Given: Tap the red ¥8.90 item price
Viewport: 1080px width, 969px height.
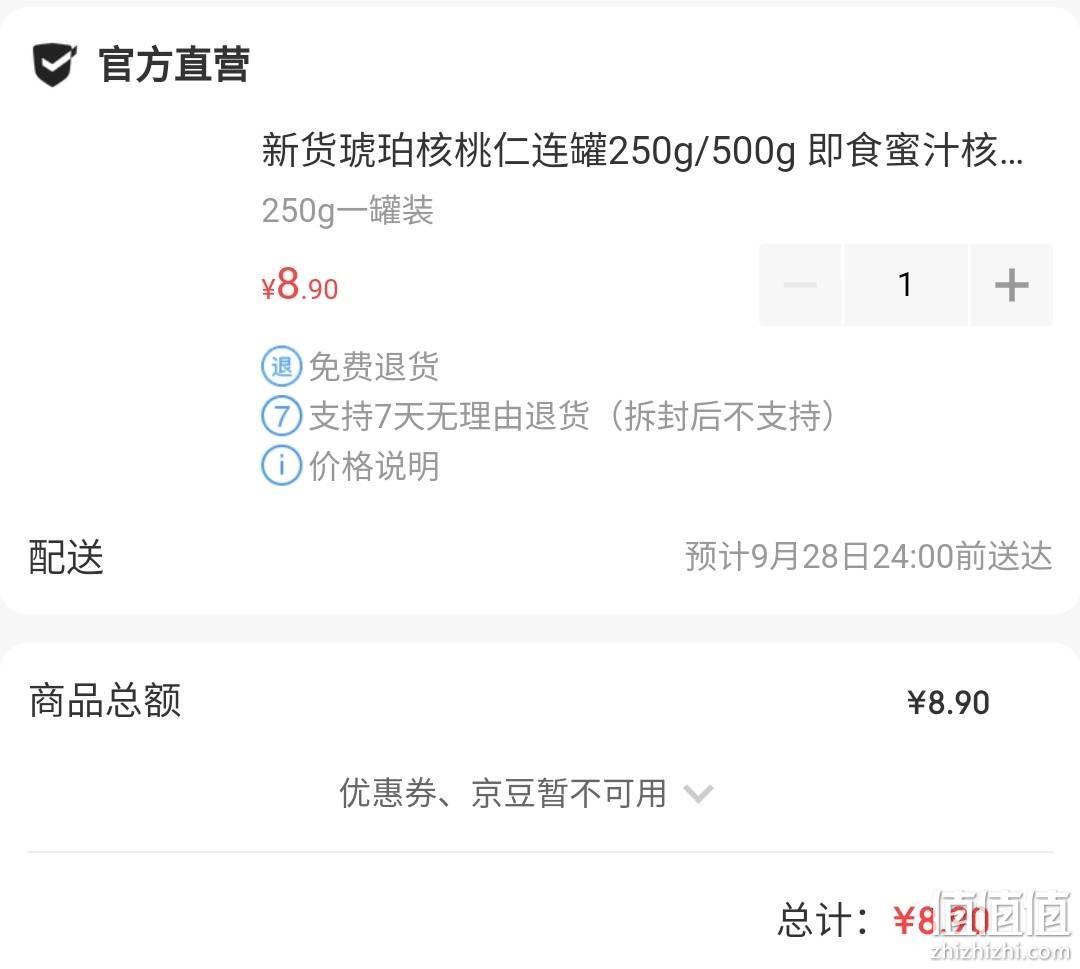Looking at the screenshot, I should pos(300,284).
